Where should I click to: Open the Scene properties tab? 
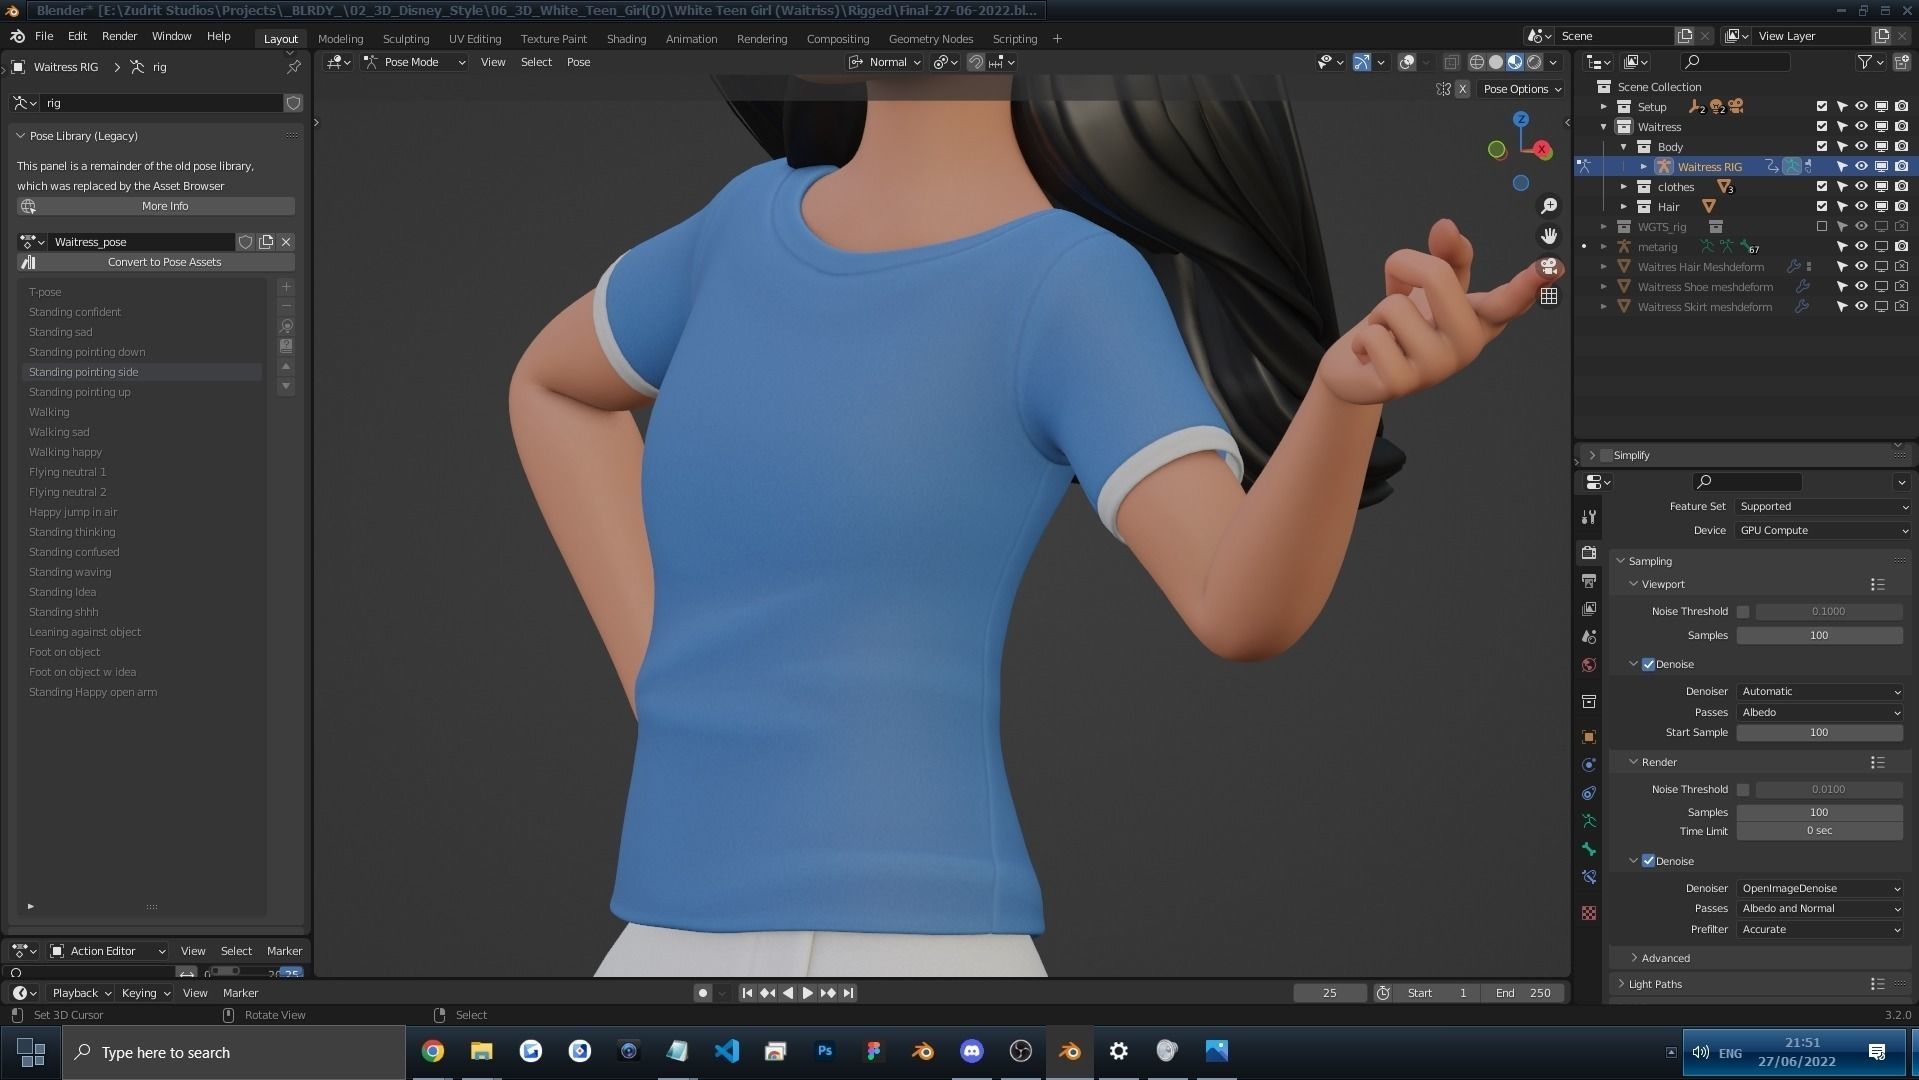(x=1588, y=637)
